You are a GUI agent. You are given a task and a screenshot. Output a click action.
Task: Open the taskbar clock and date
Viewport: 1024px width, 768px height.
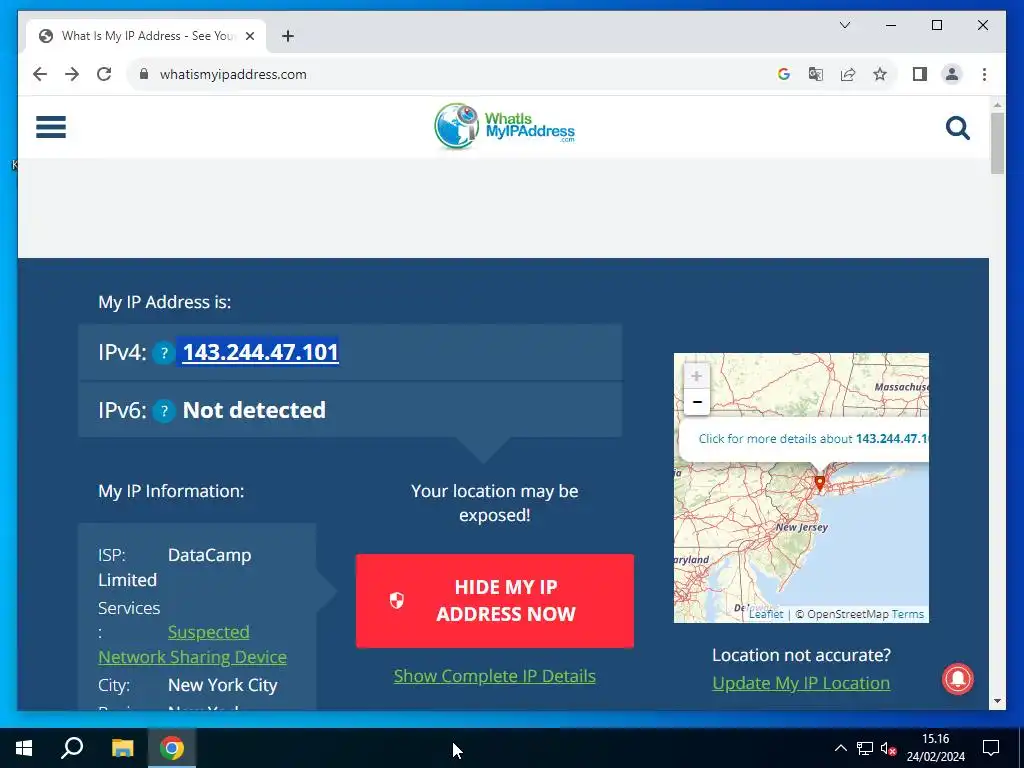(935, 748)
